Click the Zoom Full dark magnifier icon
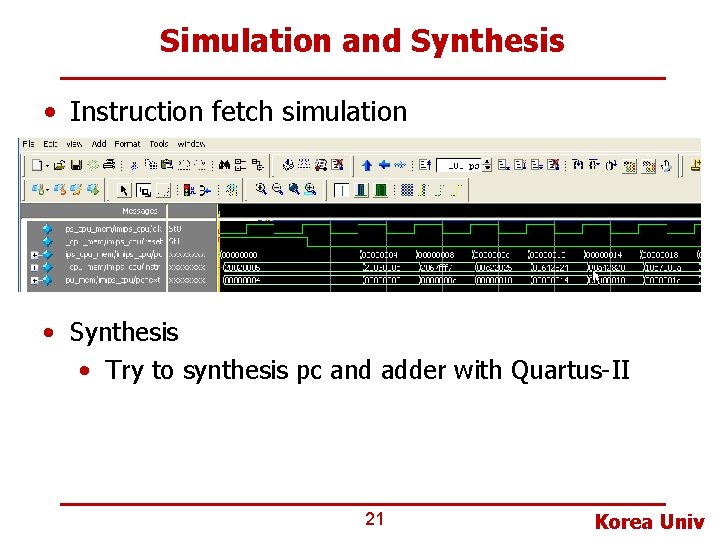The width and height of the screenshot is (720, 540). pos(294,189)
